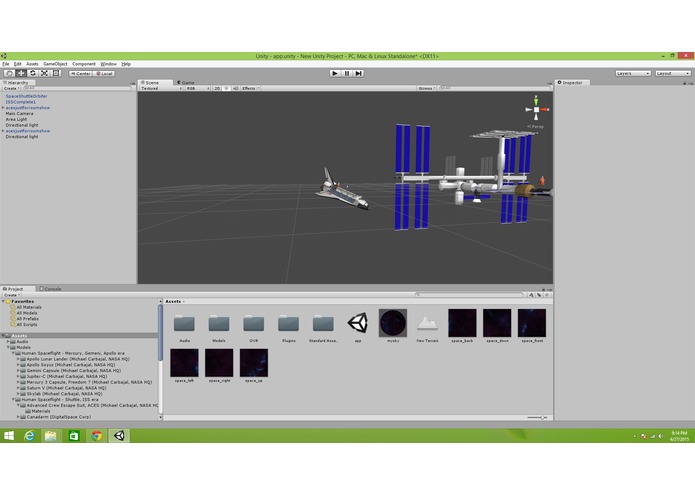The image size is (695, 494).
Task: Select the Move (translate) tool
Action: pyautogui.click(x=21, y=73)
